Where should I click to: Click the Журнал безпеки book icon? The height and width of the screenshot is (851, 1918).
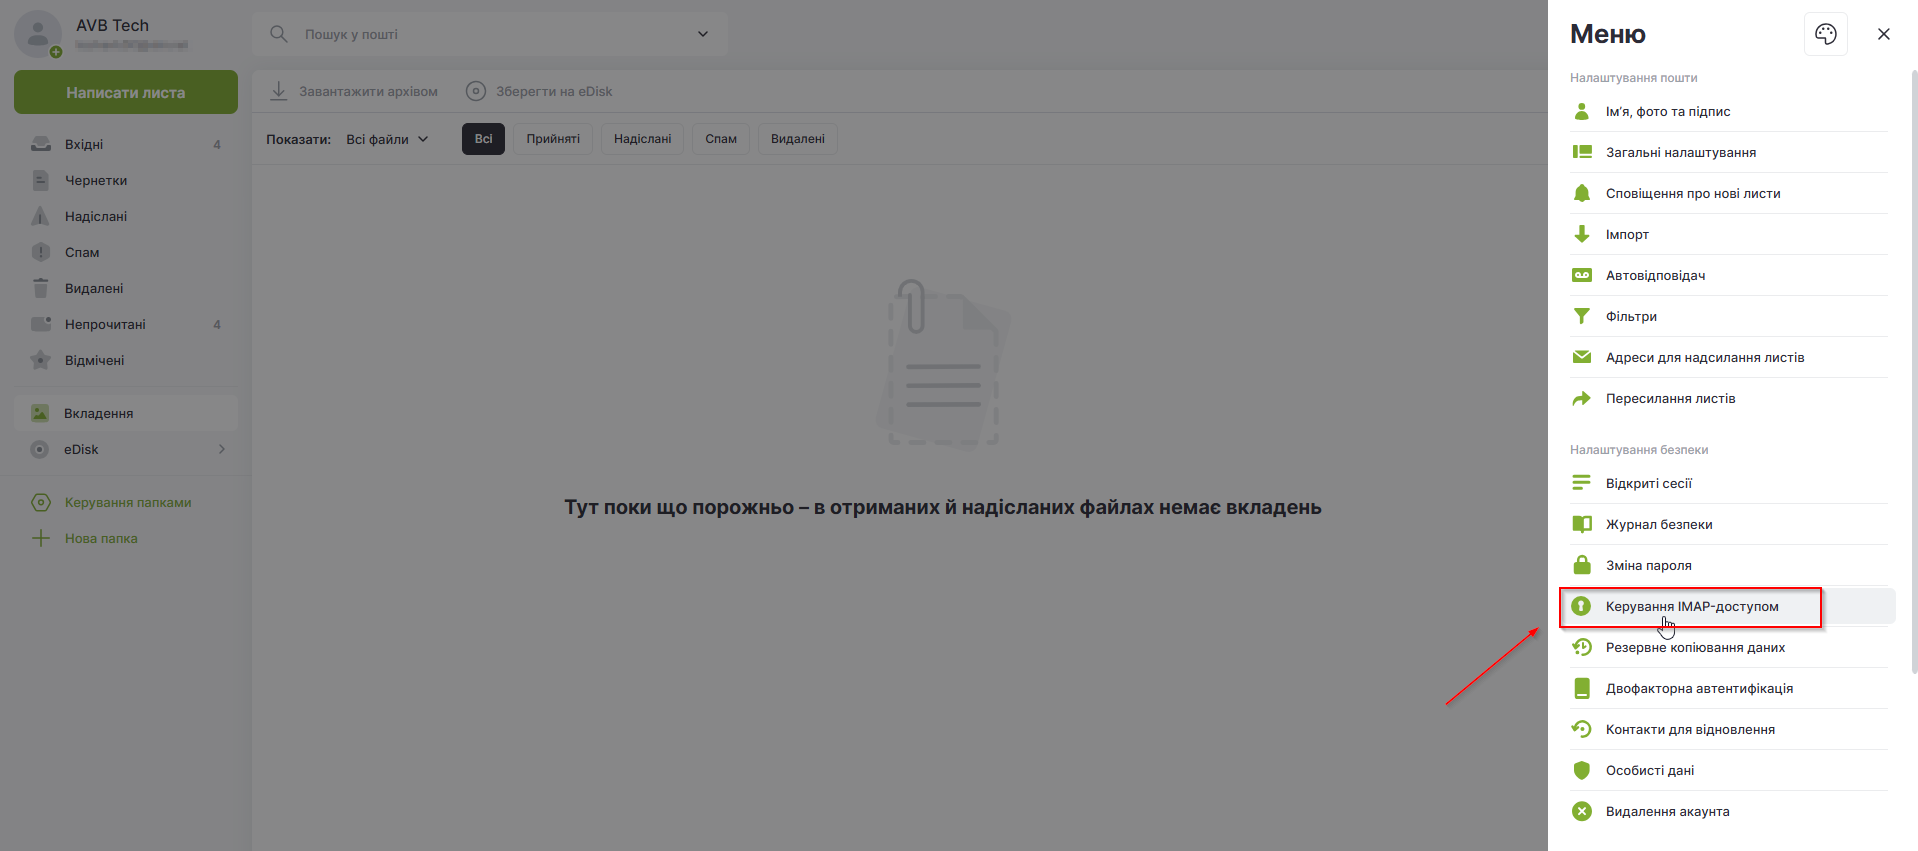[1581, 524]
